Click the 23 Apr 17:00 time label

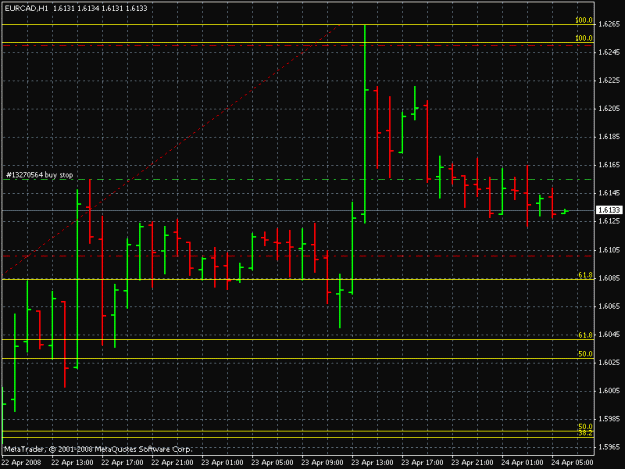pos(422,463)
